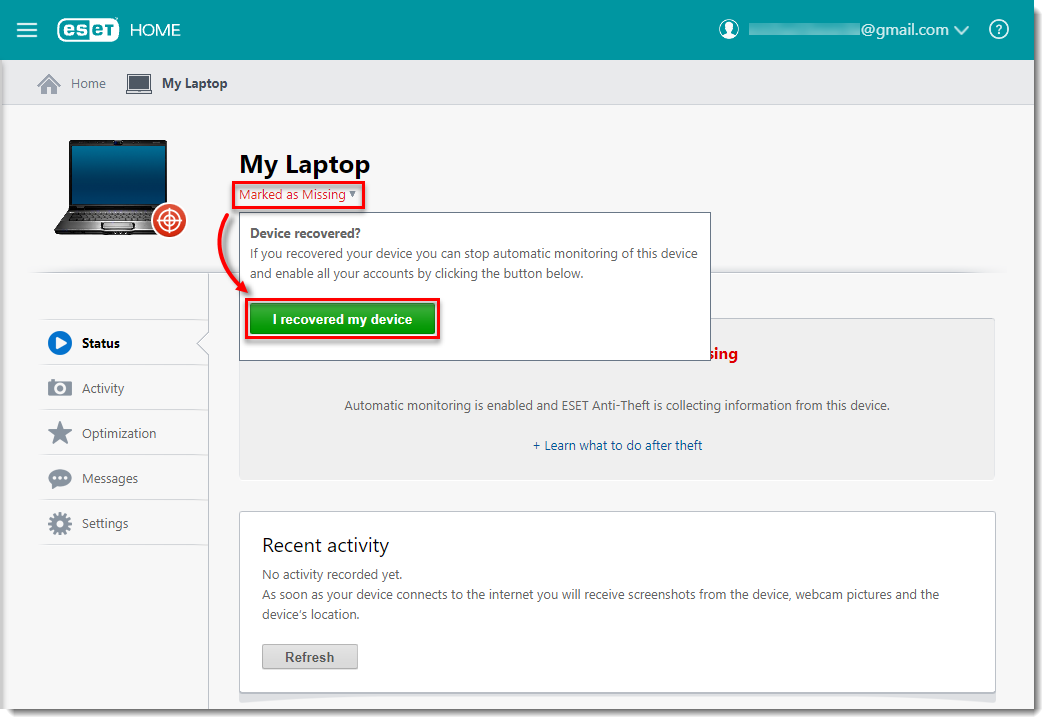Click the No activity recorded yet text
This screenshot has height=724, width=1049.
pos(332,575)
